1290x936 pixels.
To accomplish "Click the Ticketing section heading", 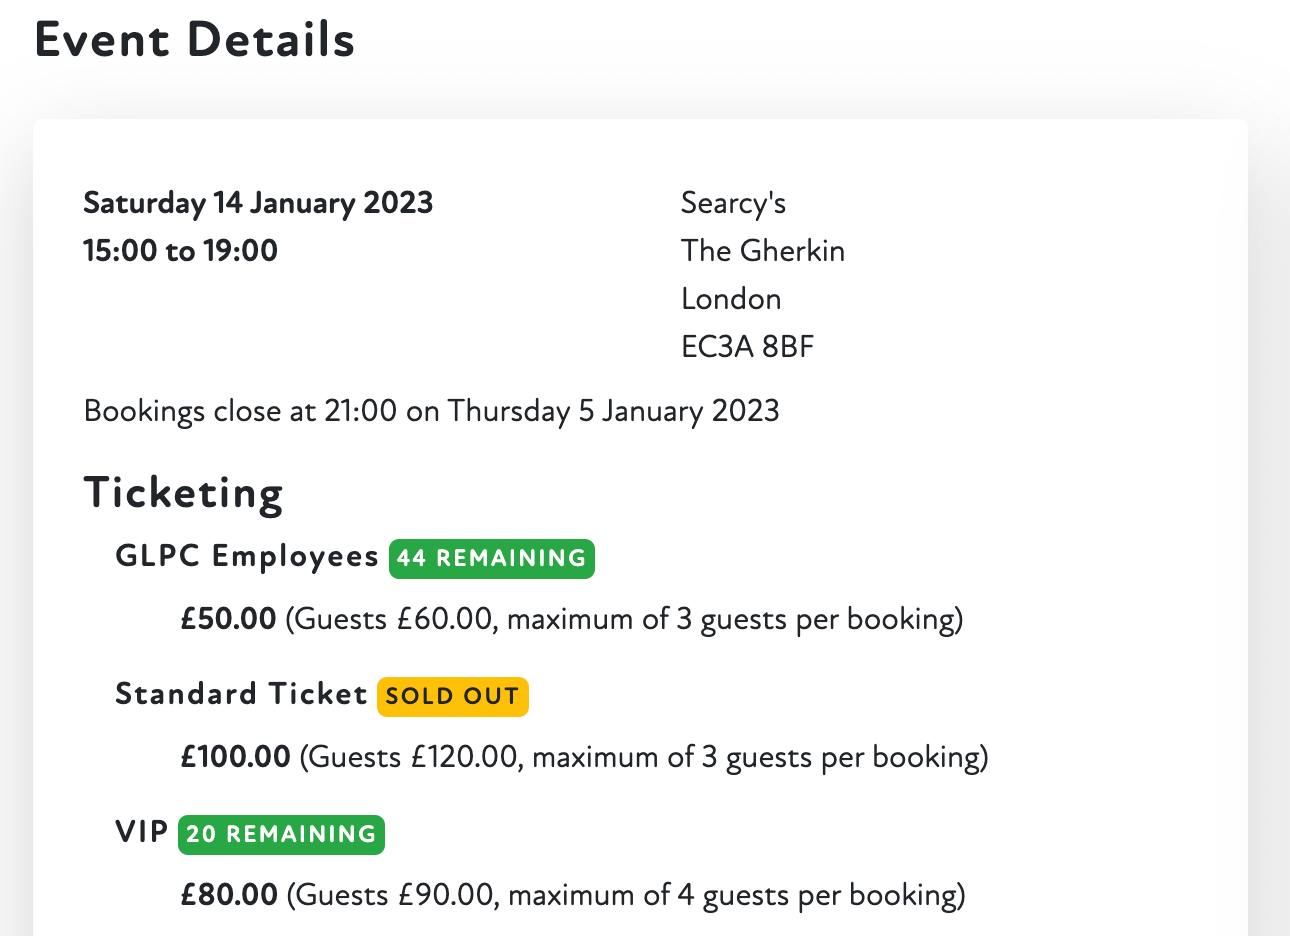I will click(x=184, y=493).
